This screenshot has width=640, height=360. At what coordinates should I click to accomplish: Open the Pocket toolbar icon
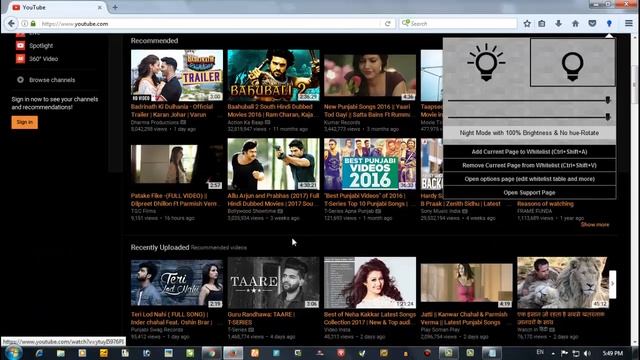point(592,24)
